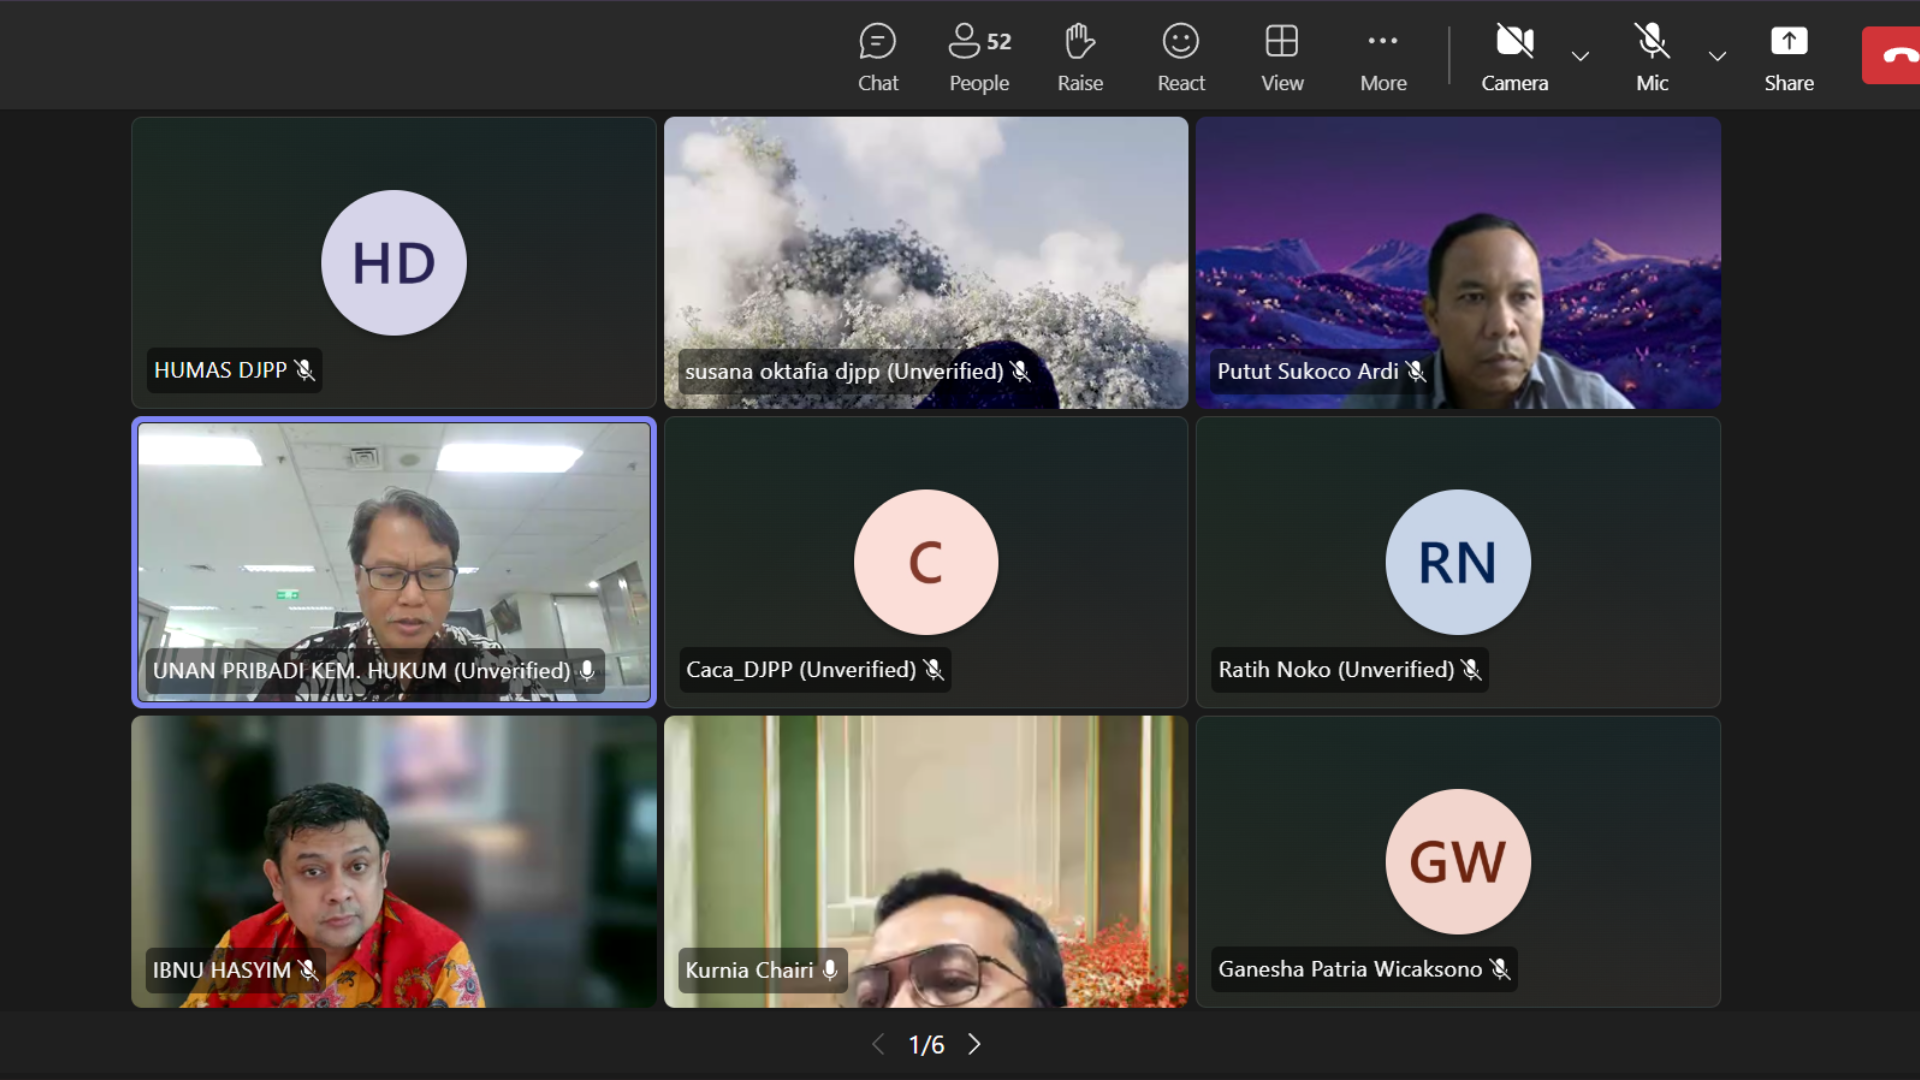Screen dimensions: 1920x1080
Task: Click the Kurnia Chairi video tile
Action: 925,860
